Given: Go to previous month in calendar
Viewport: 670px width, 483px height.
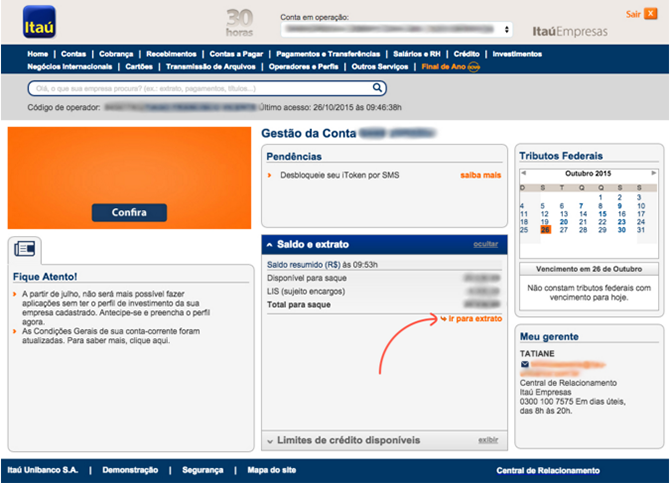Looking at the screenshot, I should [524, 173].
